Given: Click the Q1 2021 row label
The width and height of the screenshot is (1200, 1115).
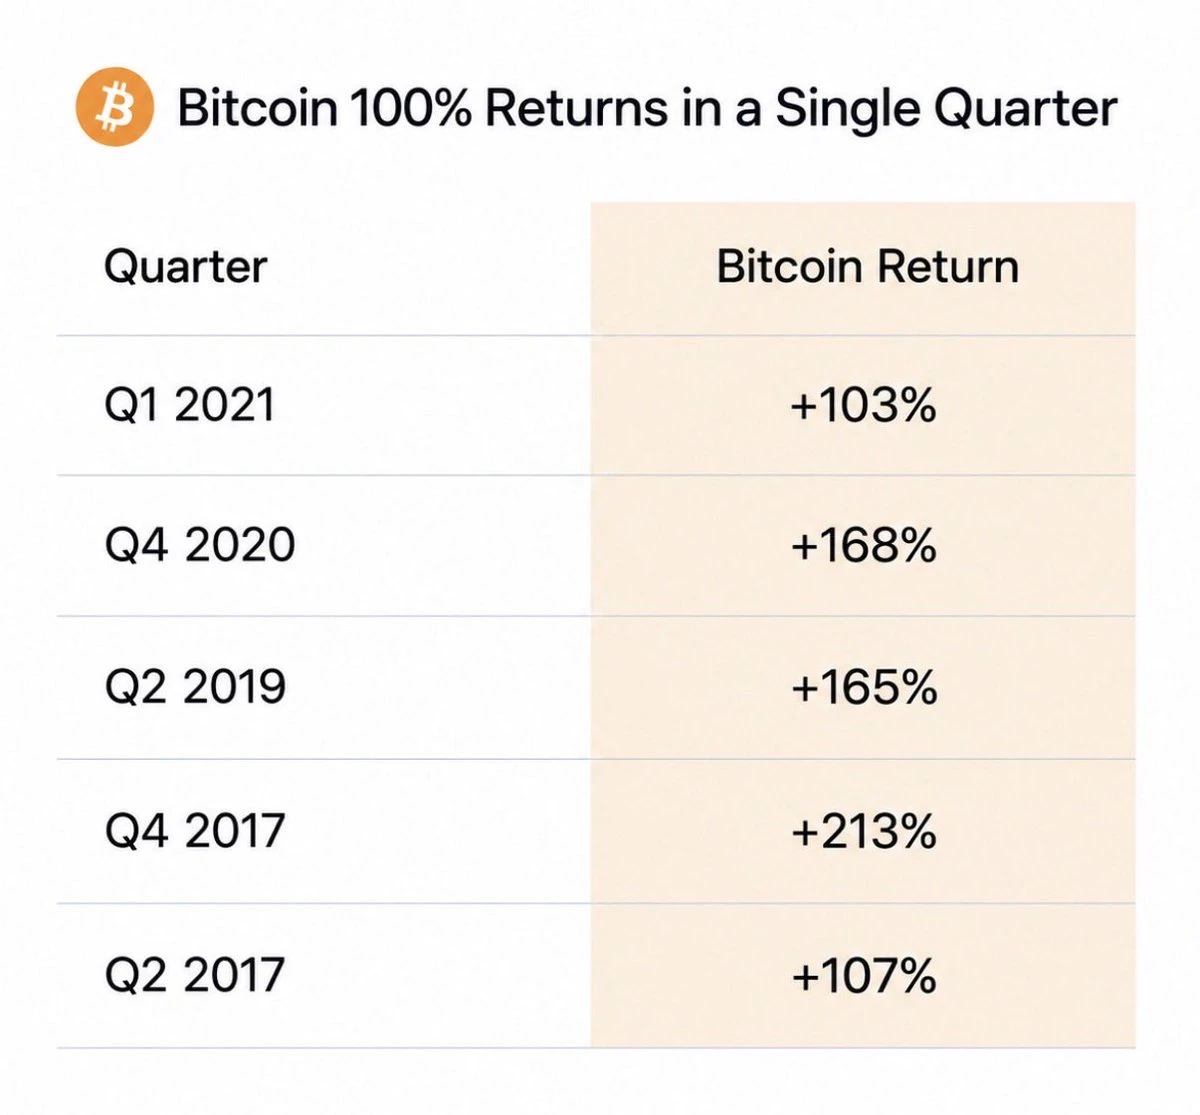Looking at the screenshot, I should (x=189, y=405).
